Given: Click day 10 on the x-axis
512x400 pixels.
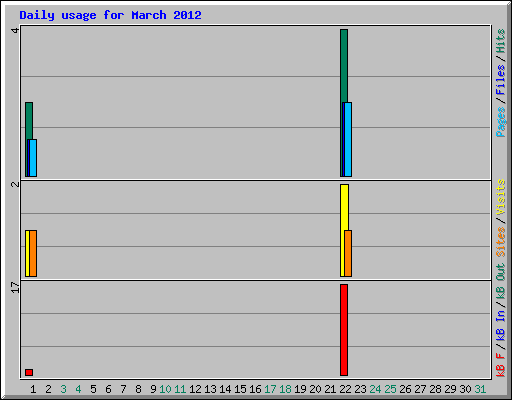Looking at the screenshot, I should tap(165, 389).
